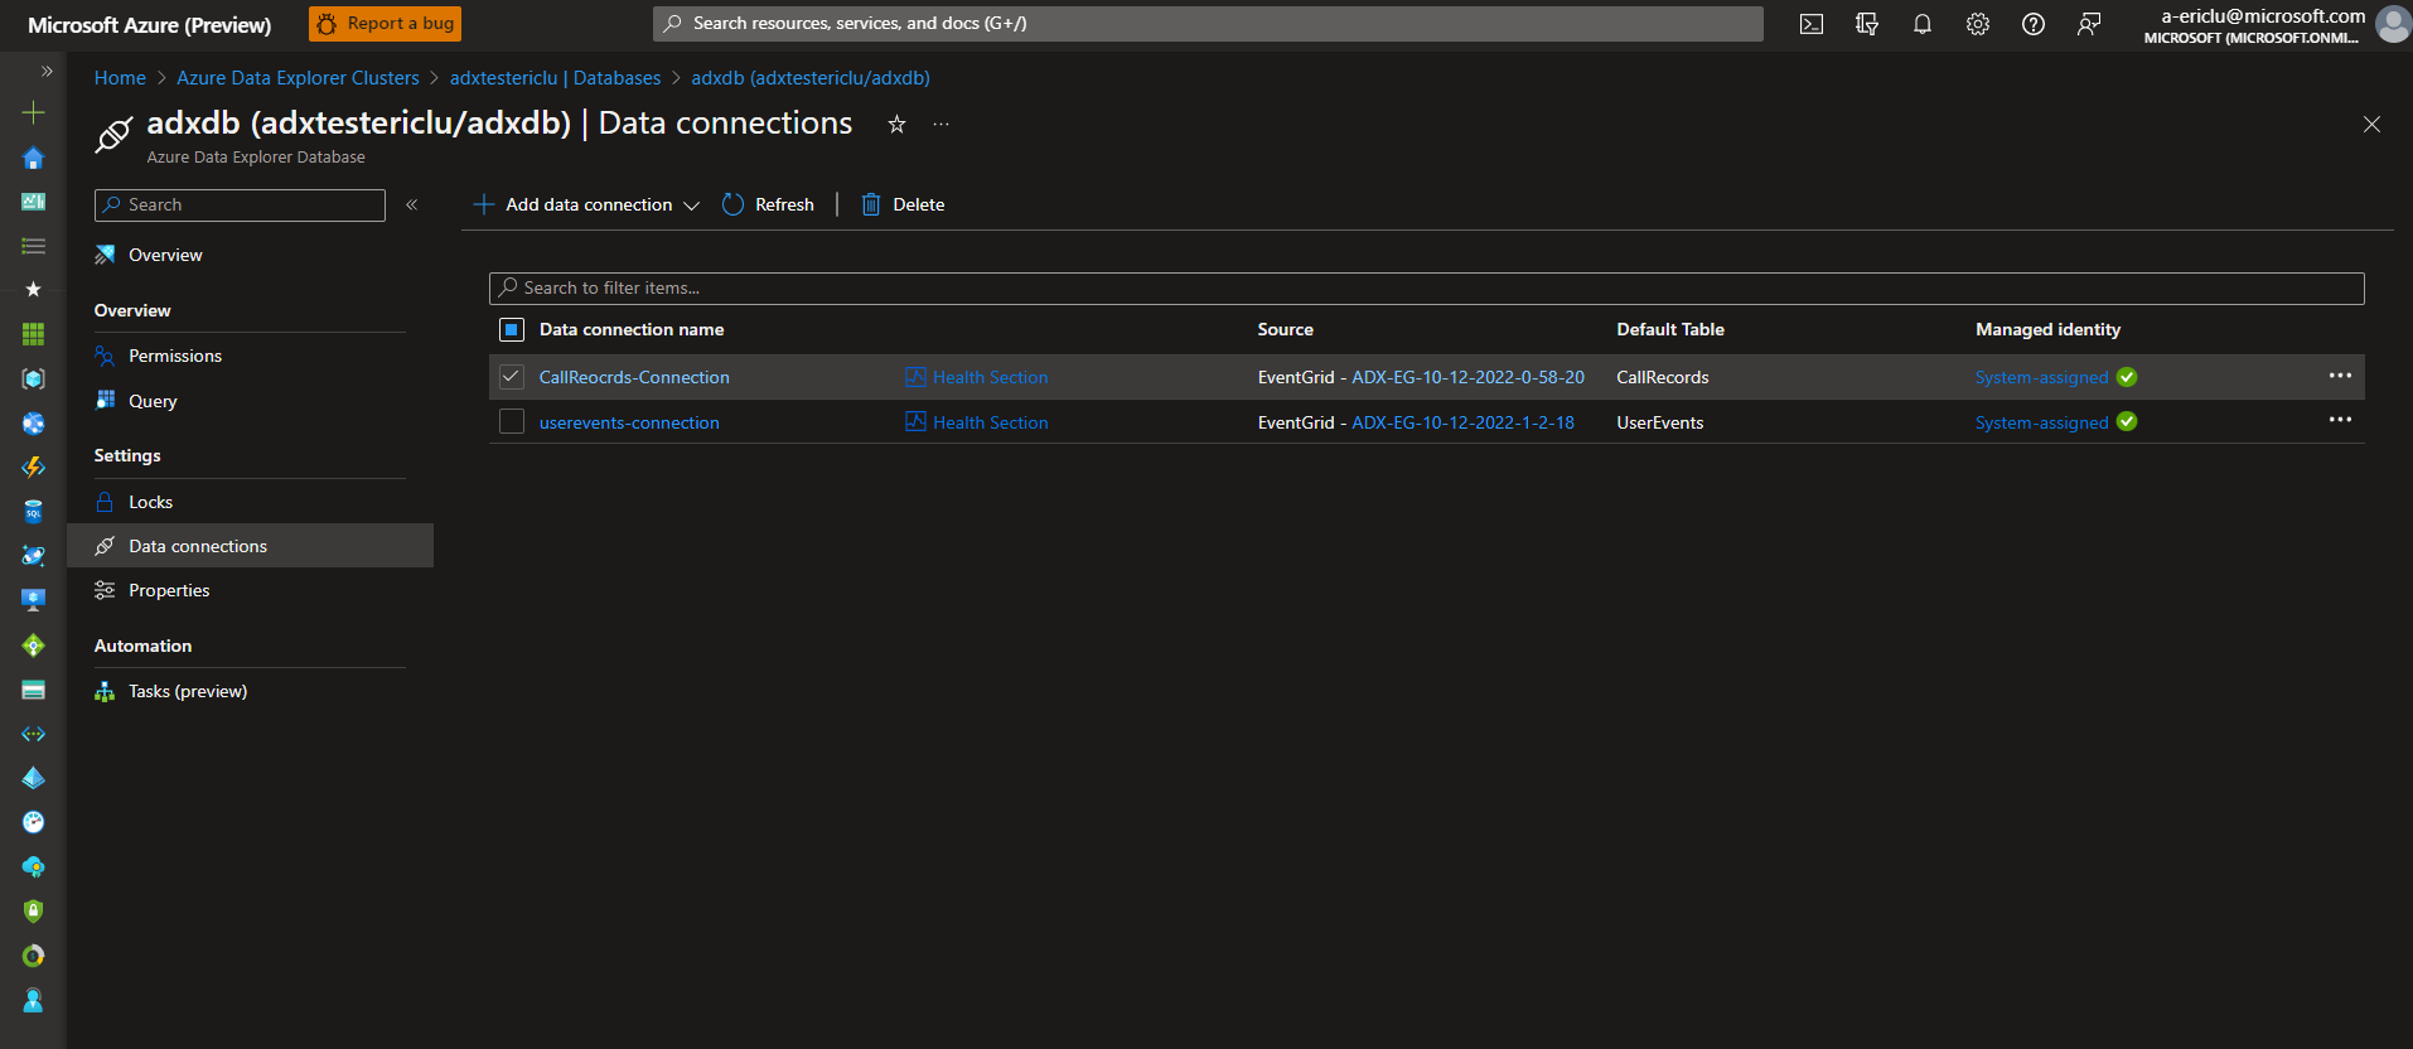This screenshot has height=1049, width=2413.
Task: Open Cloud Shell from top bar
Action: pyautogui.click(x=1811, y=24)
